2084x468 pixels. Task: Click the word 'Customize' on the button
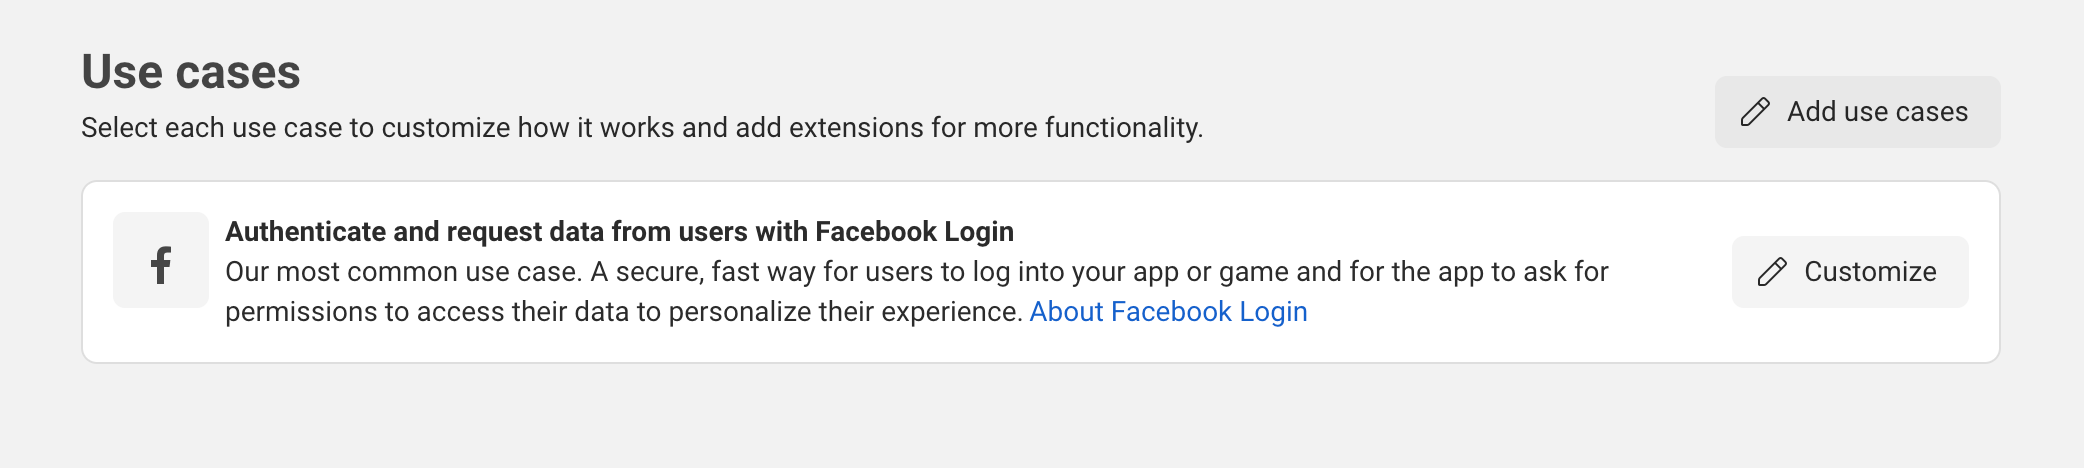[x=1870, y=272]
